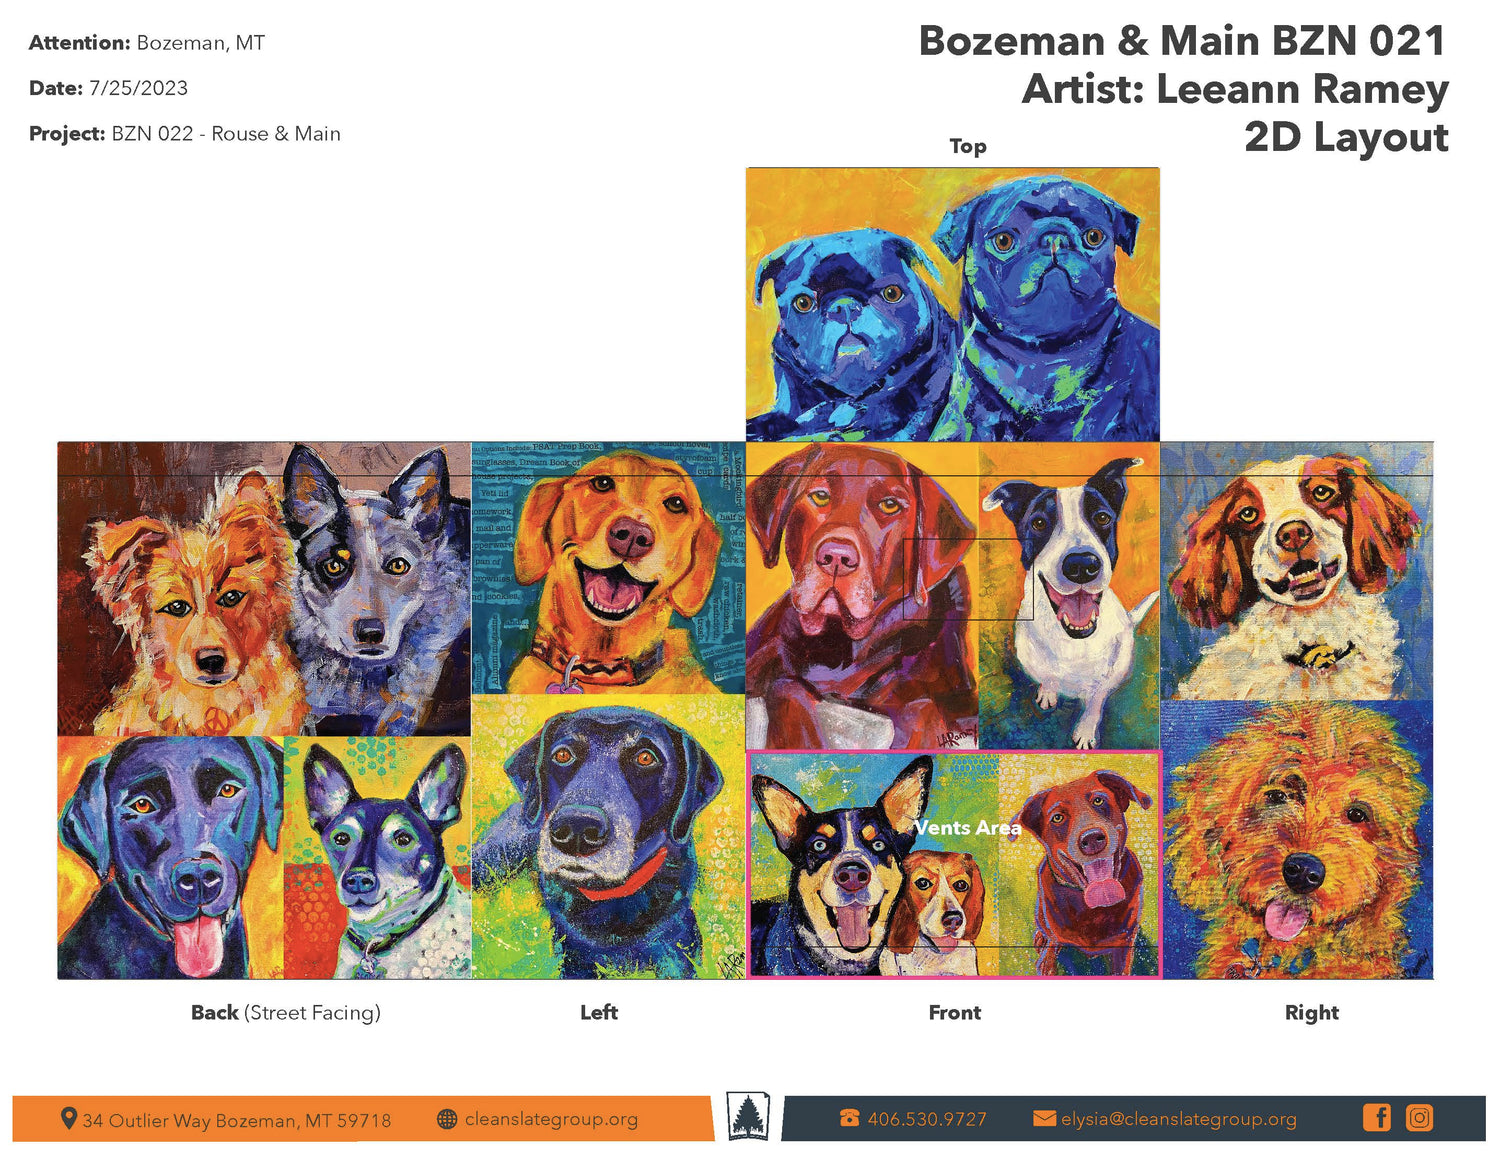Click the Facebook icon in footer
Image resolution: width=1500 pixels, height=1159 pixels.
pos(1377,1117)
